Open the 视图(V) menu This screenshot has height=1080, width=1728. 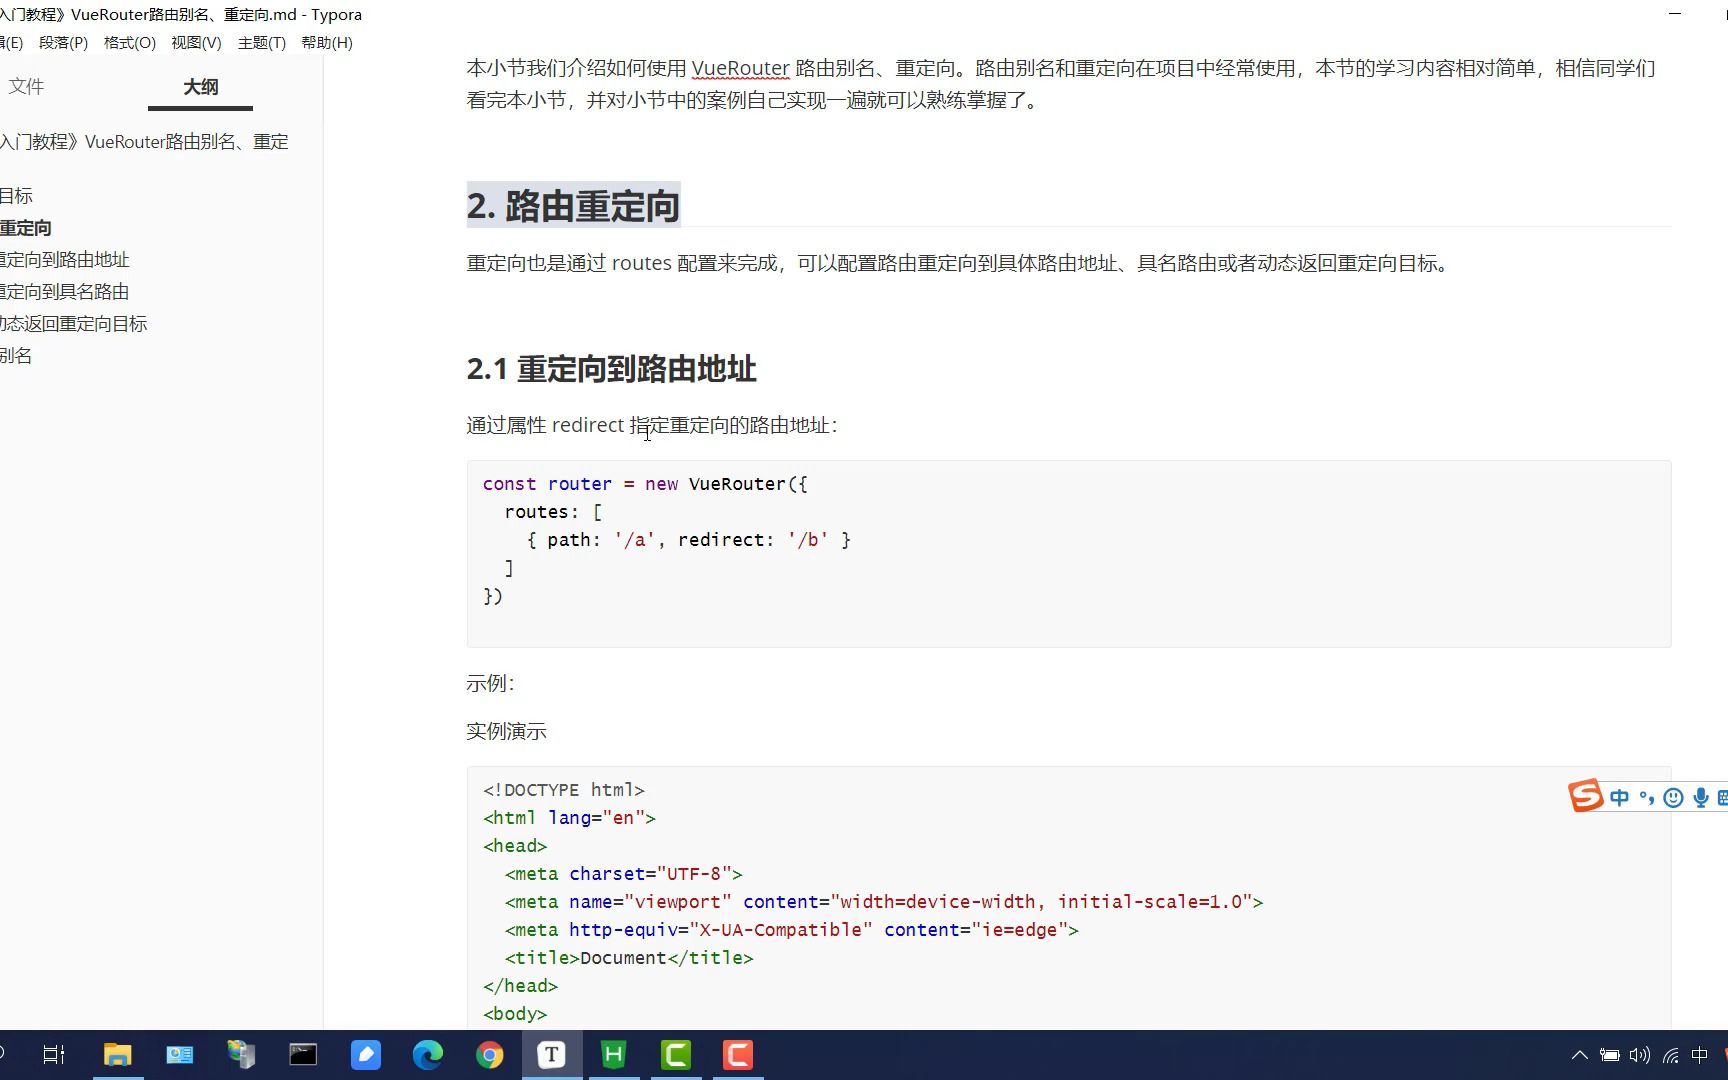click(196, 43)
